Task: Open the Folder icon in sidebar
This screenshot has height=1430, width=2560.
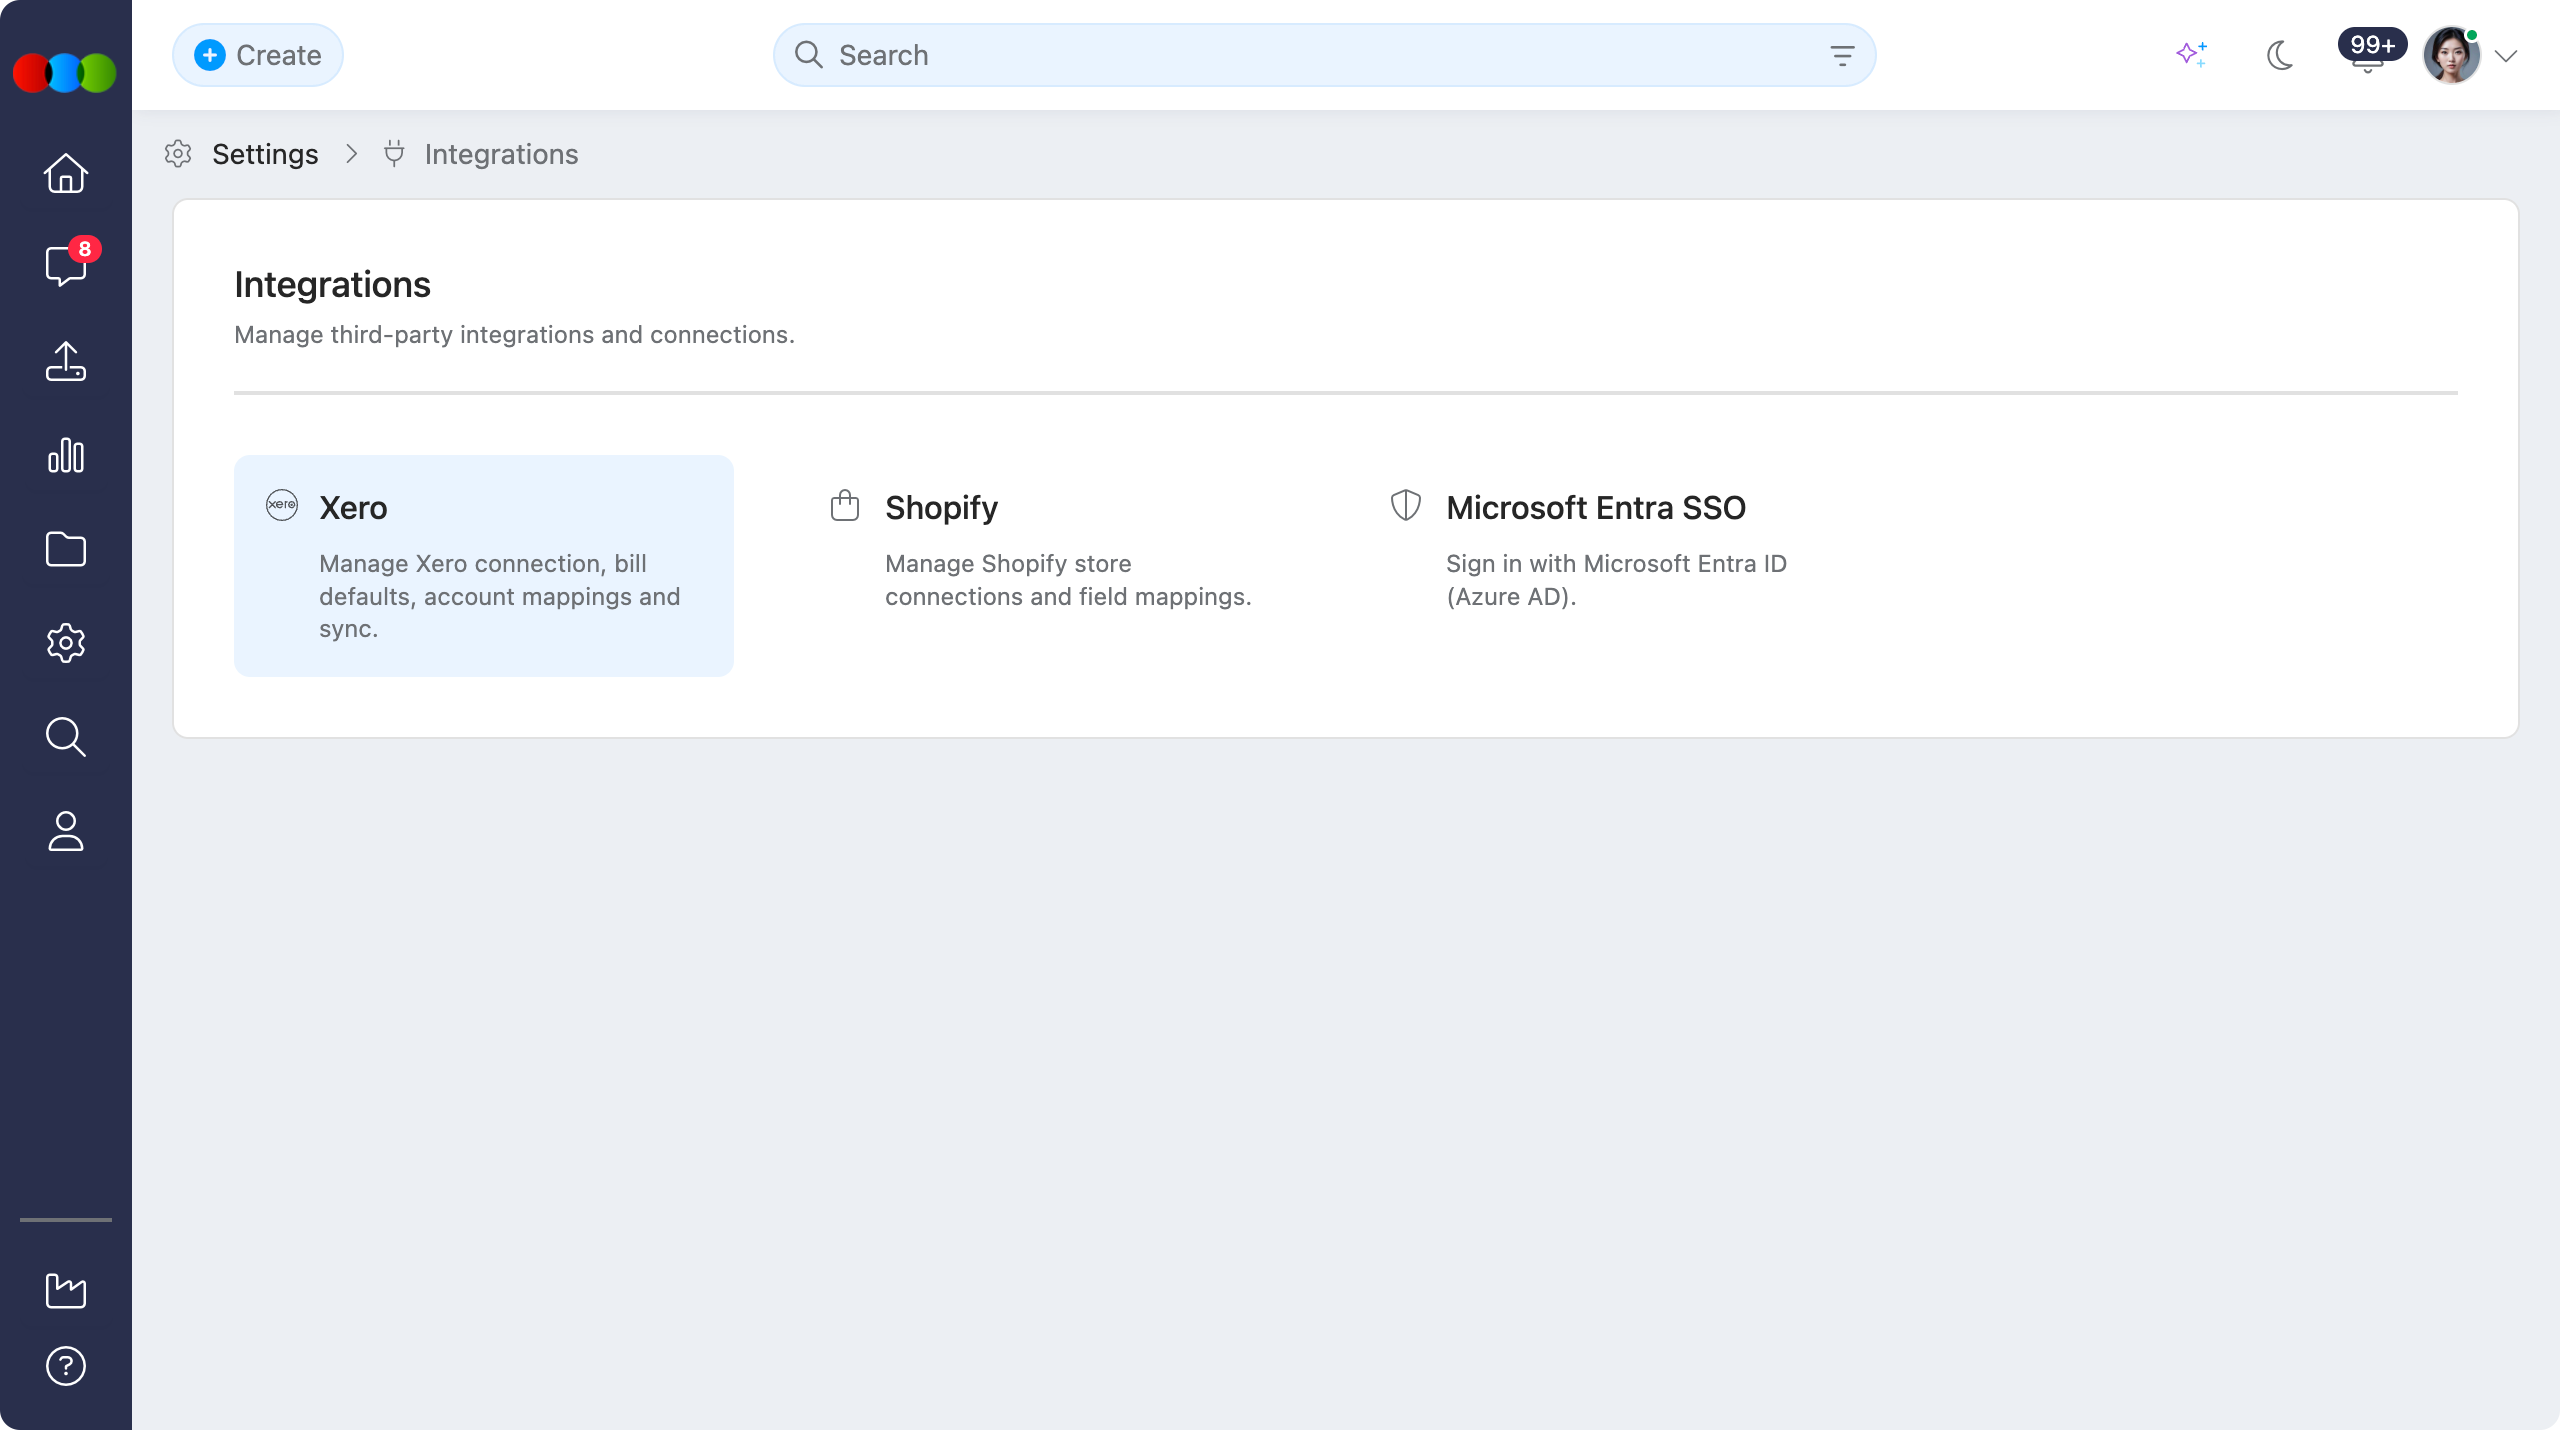Action: click(66, 549)
